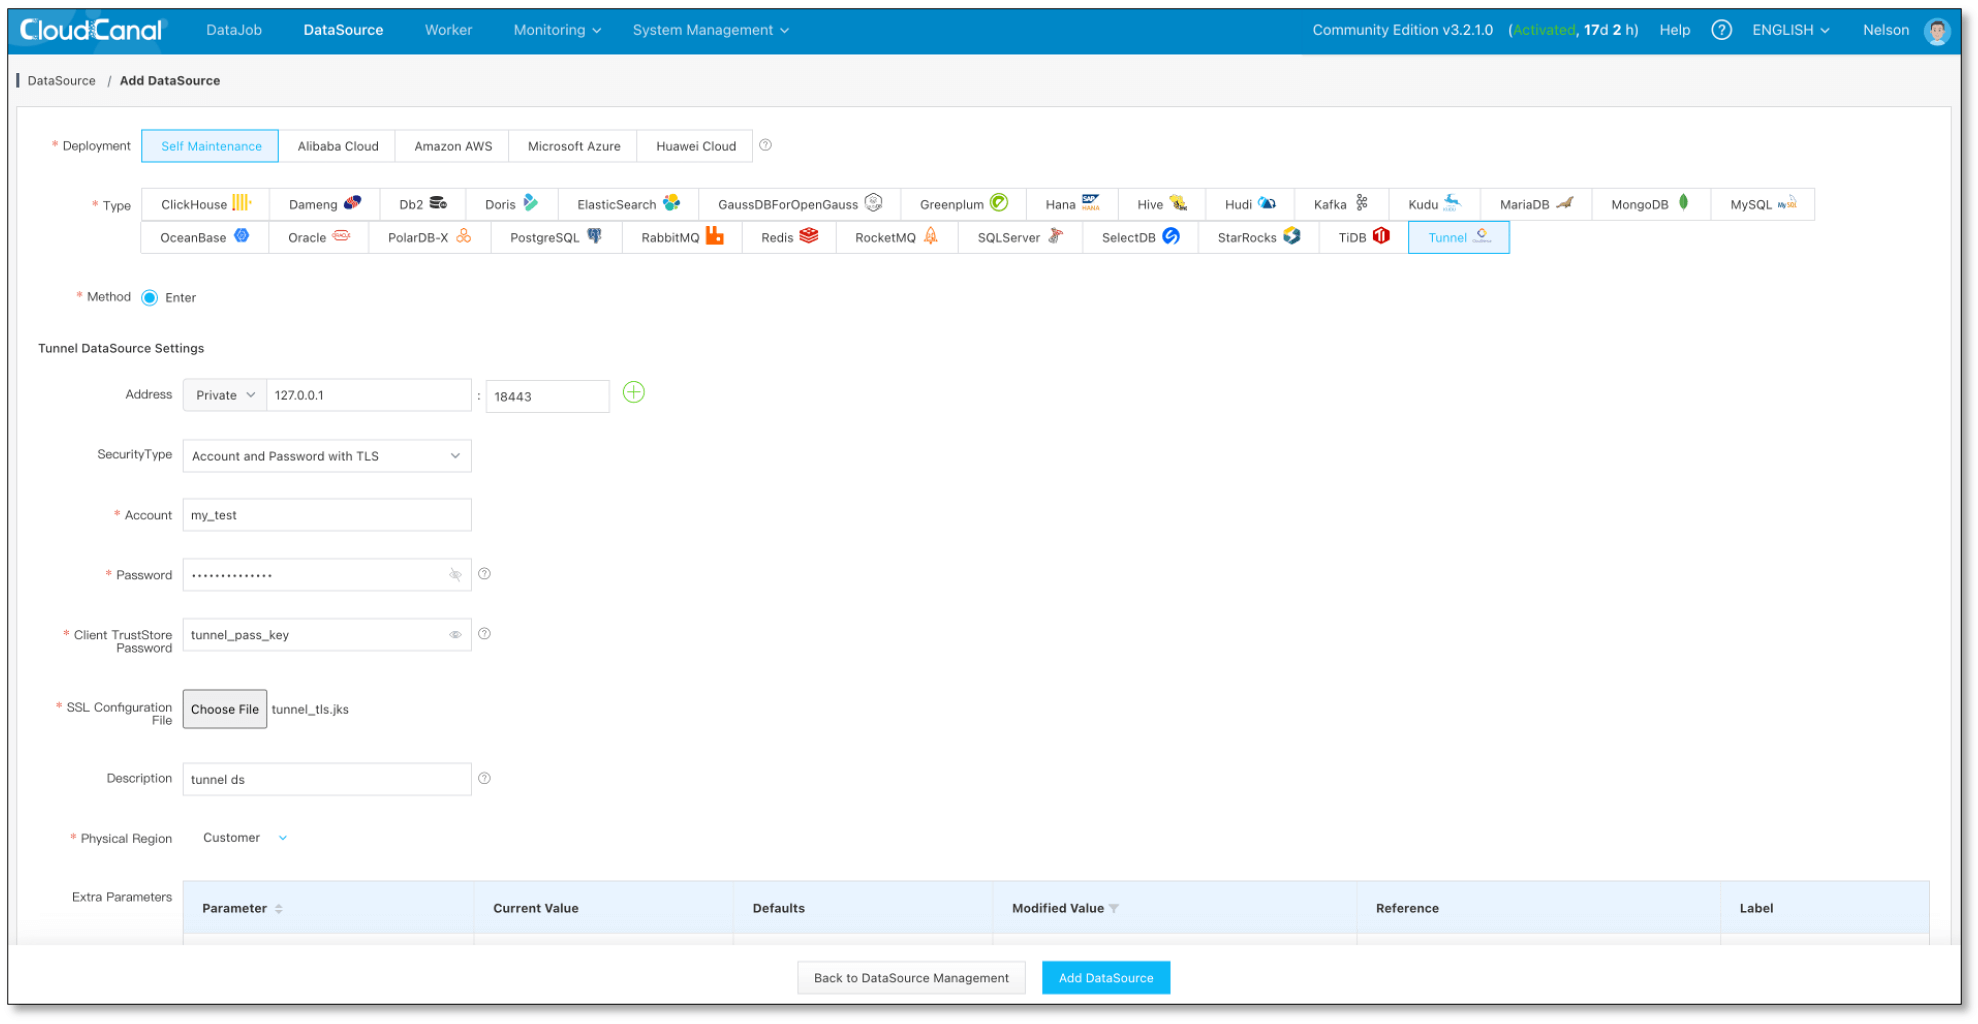Image resolution: width=1978 pixels, height=1024 pixels.
Task: Click help icon beside Client TrustStore Password
Action: (x=484, y=634)
